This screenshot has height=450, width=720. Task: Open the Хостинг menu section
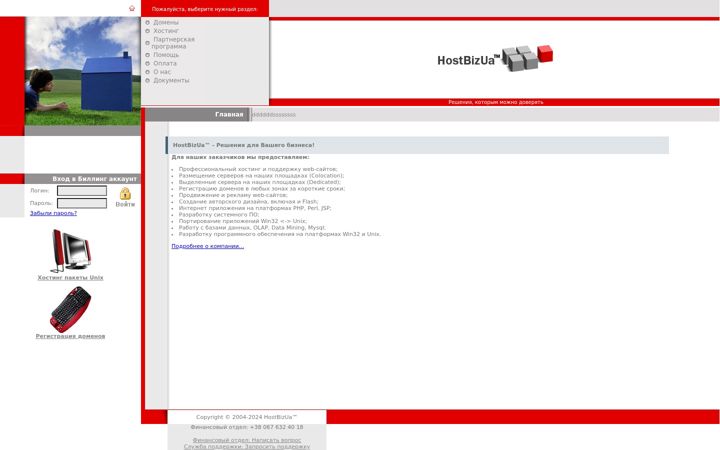[x=166, y=31]
